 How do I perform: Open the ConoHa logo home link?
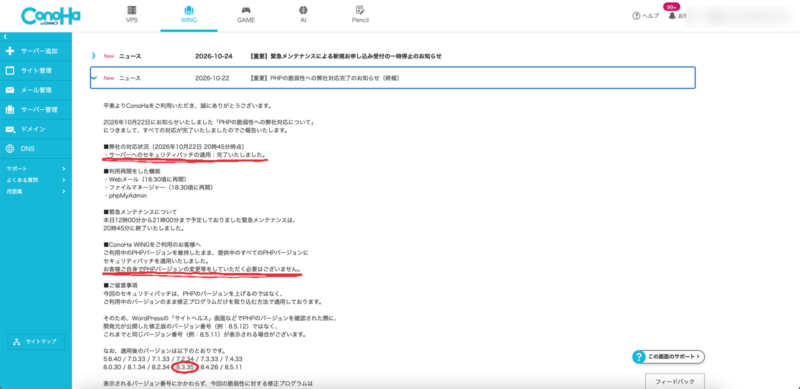point(51,16)
